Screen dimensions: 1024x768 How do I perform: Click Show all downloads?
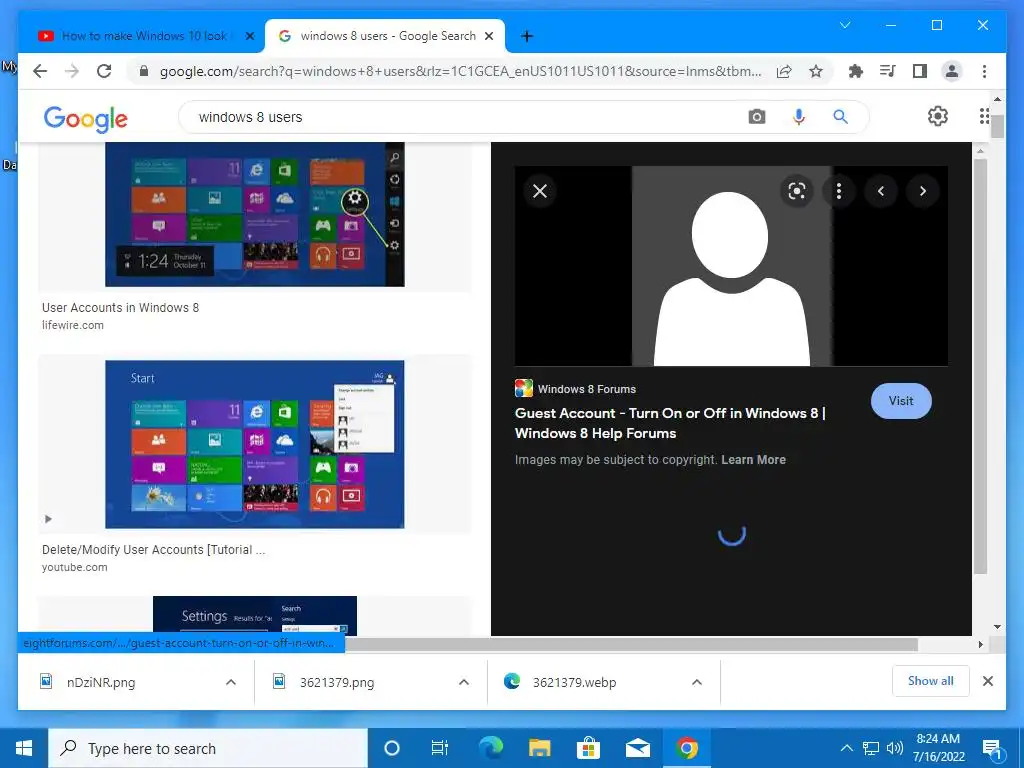(931, 681)
